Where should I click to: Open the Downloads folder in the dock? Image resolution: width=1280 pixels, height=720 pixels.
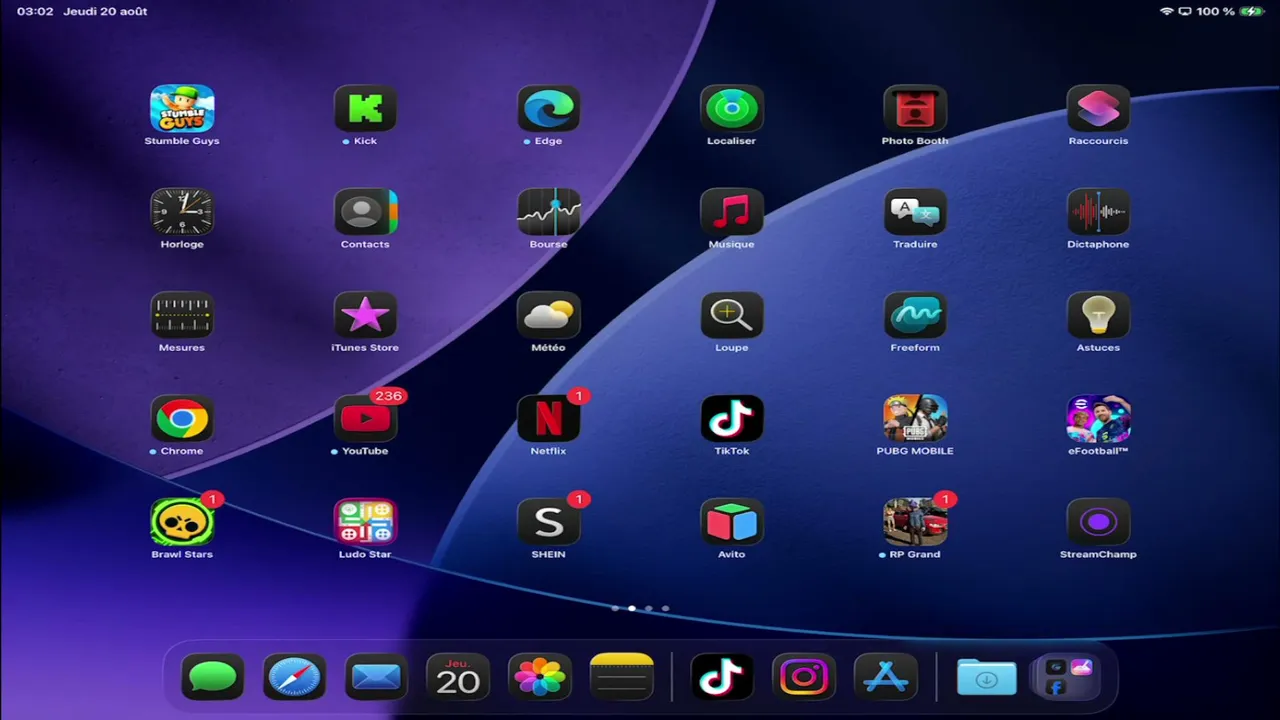[986, 678]
